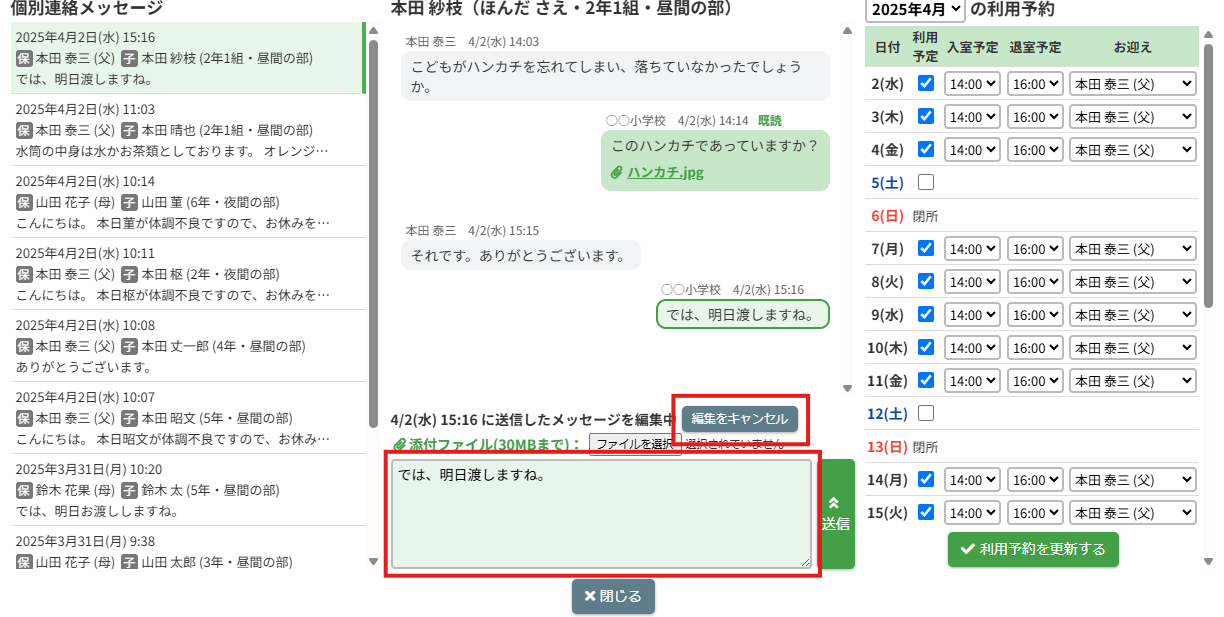Click in the message edit text area
1224x617 pixels.
(x=600, y=515)
